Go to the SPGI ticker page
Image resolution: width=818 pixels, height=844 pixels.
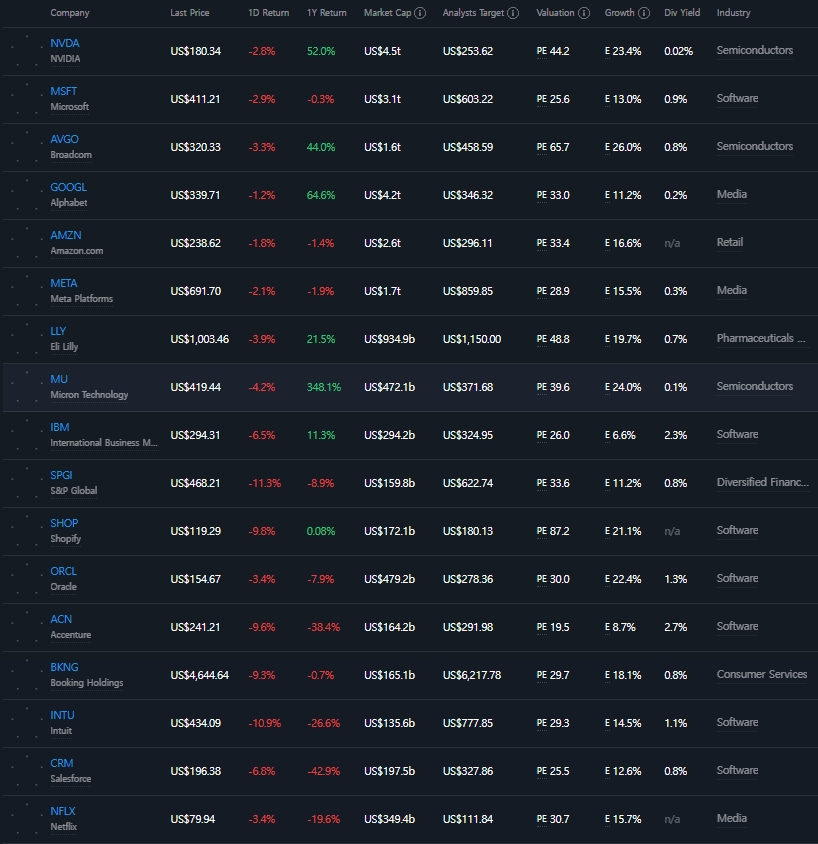click(x=61, y=475)
